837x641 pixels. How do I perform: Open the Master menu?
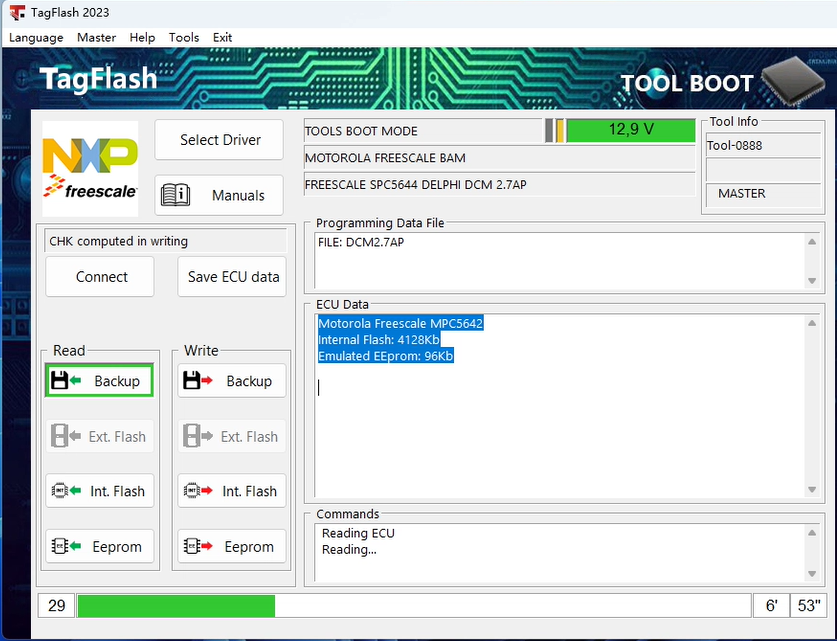96,37
